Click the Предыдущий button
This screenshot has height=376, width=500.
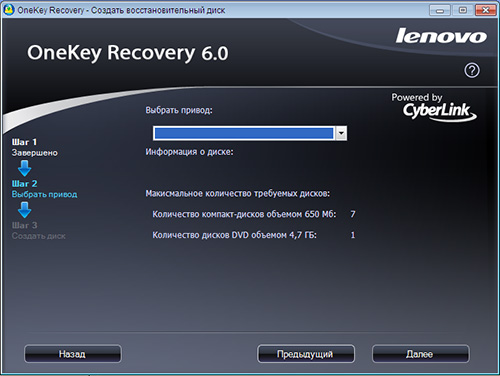pyautogui.click(x=306, y=354)
